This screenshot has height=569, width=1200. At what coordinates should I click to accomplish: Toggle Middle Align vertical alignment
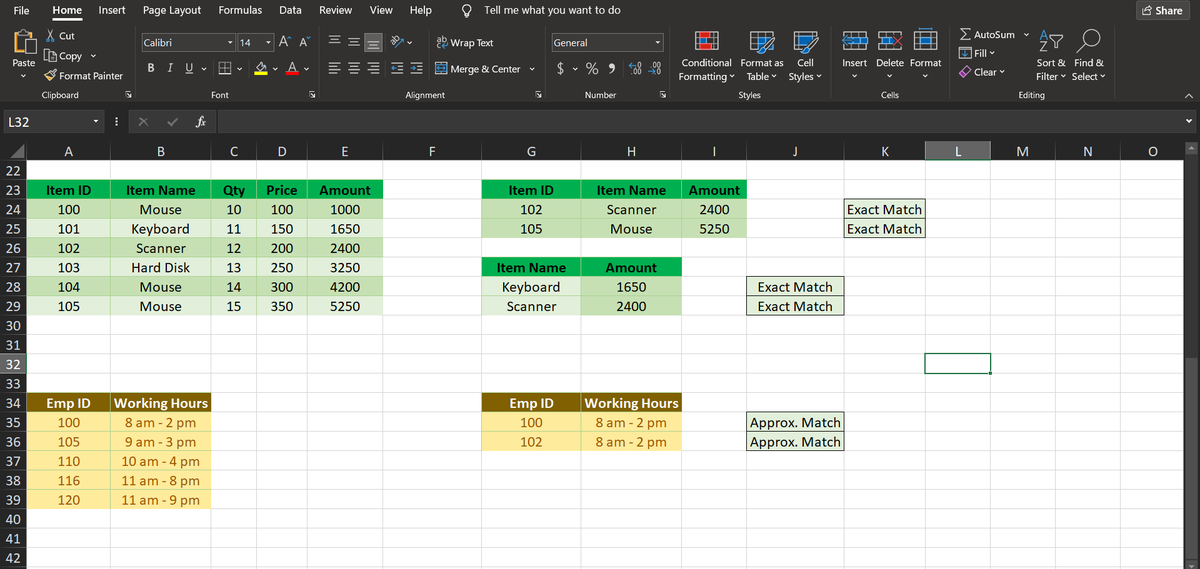352,43
